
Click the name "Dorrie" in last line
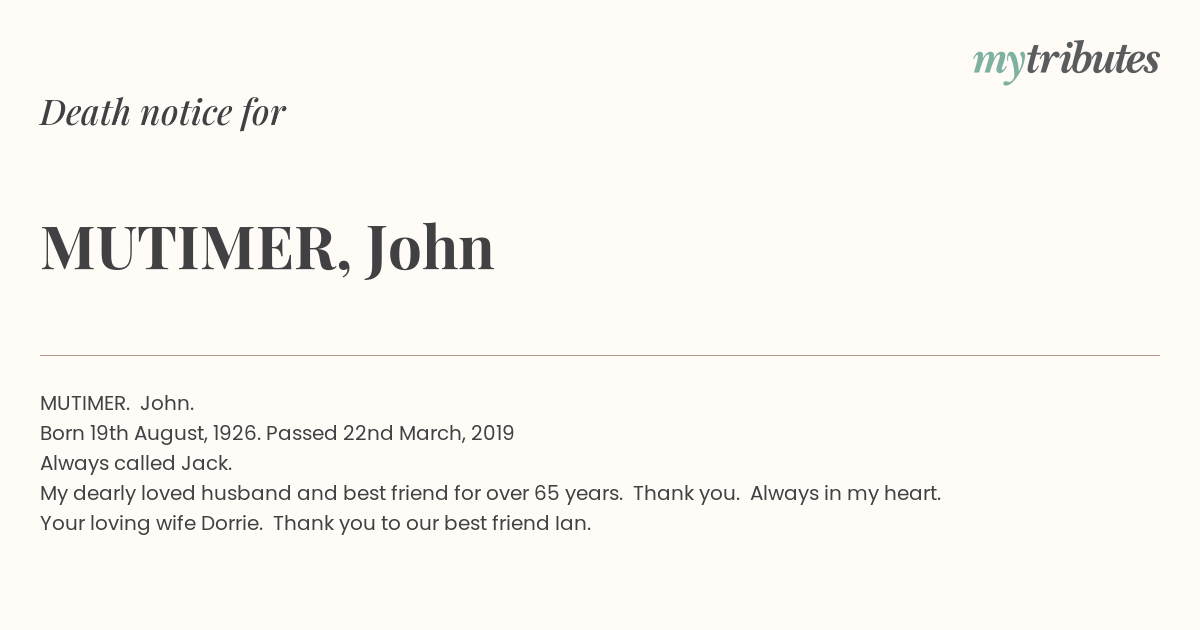[230, 523]
